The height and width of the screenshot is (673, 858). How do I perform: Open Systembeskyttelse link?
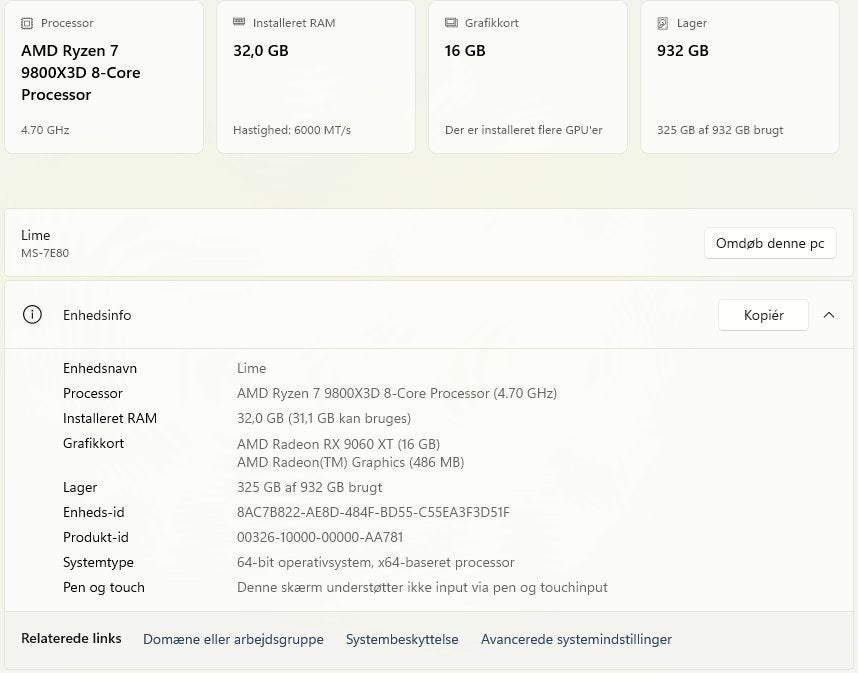click(402, 639)
